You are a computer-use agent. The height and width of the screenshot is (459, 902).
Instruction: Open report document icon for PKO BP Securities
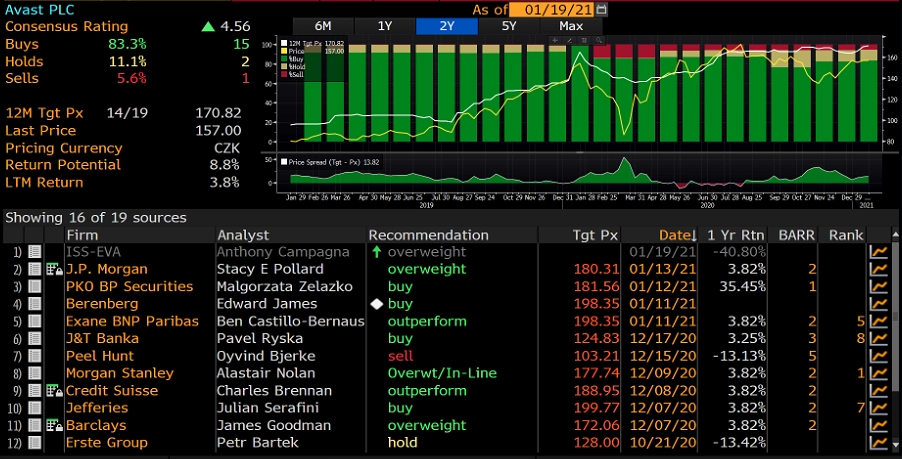pyautogui.click(x=35, y=286)
